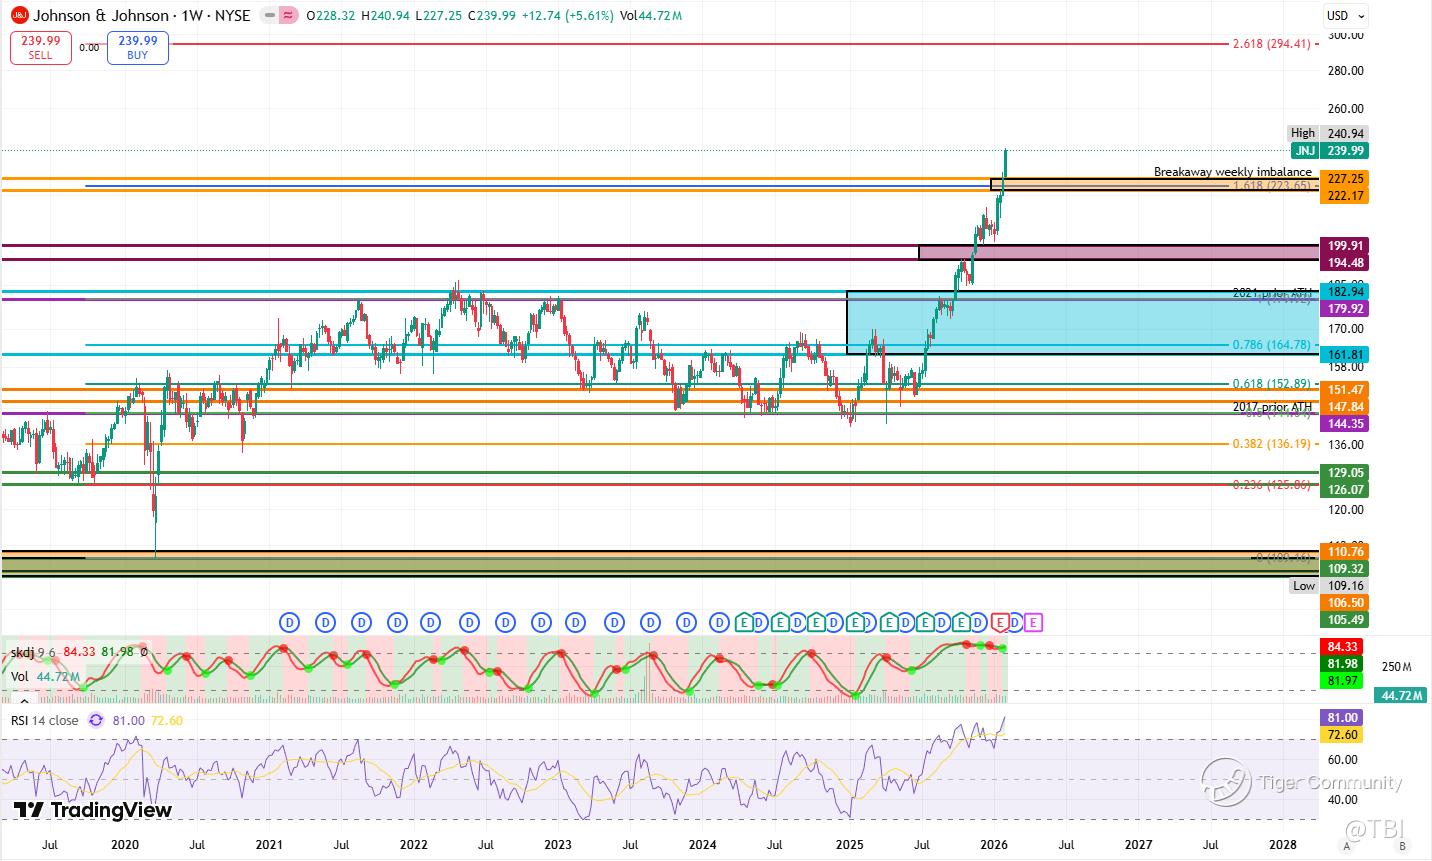Viewport: 1432px width, 861px height.
Task: Click the purple 144.35 price axis label
Action: point(1344,424)
